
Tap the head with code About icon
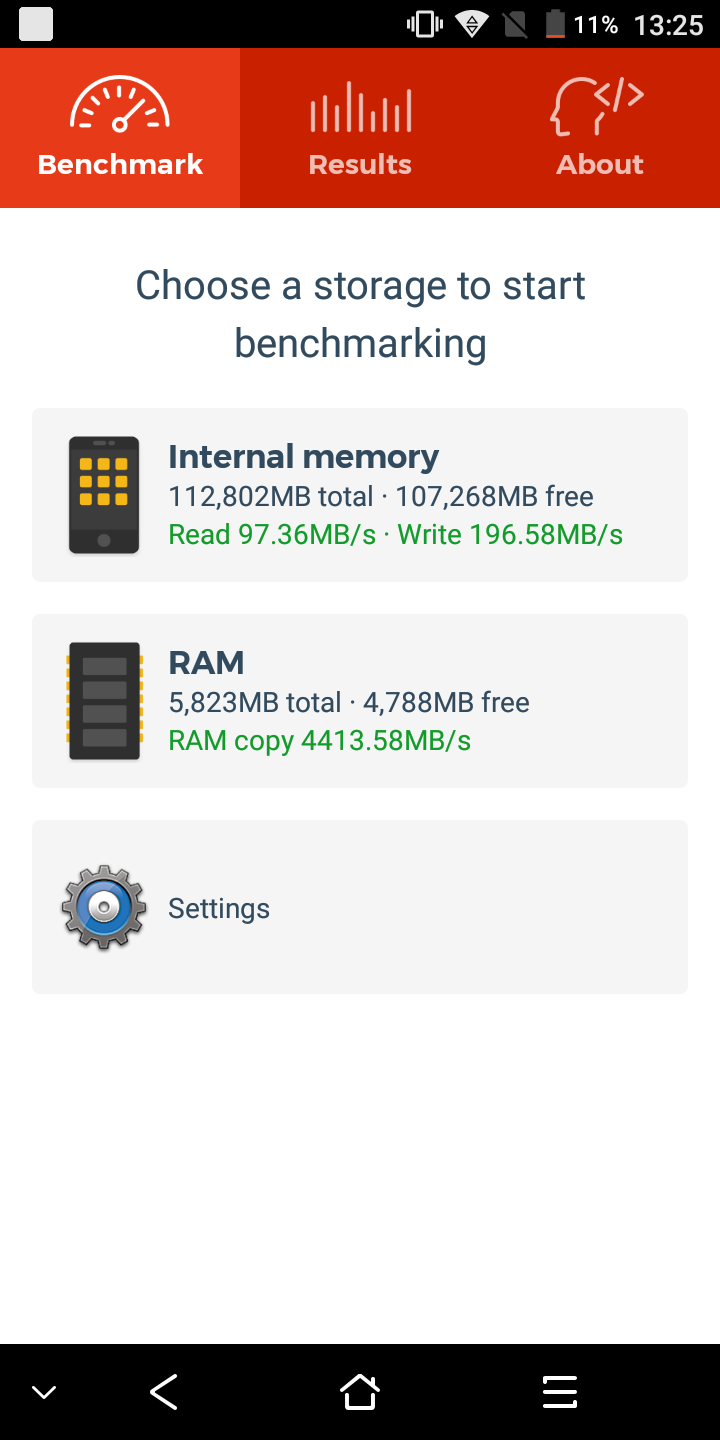[x=598, y=106]
